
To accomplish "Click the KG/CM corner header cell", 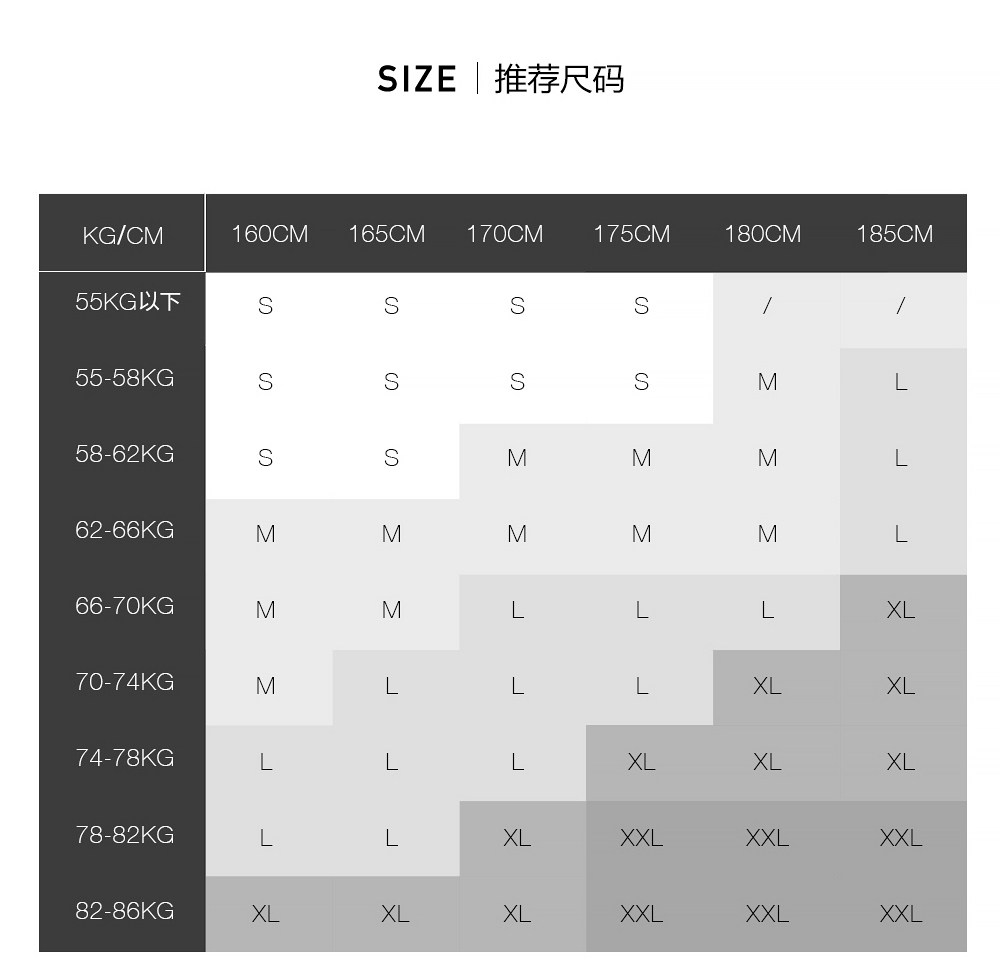I will (122, 236).
